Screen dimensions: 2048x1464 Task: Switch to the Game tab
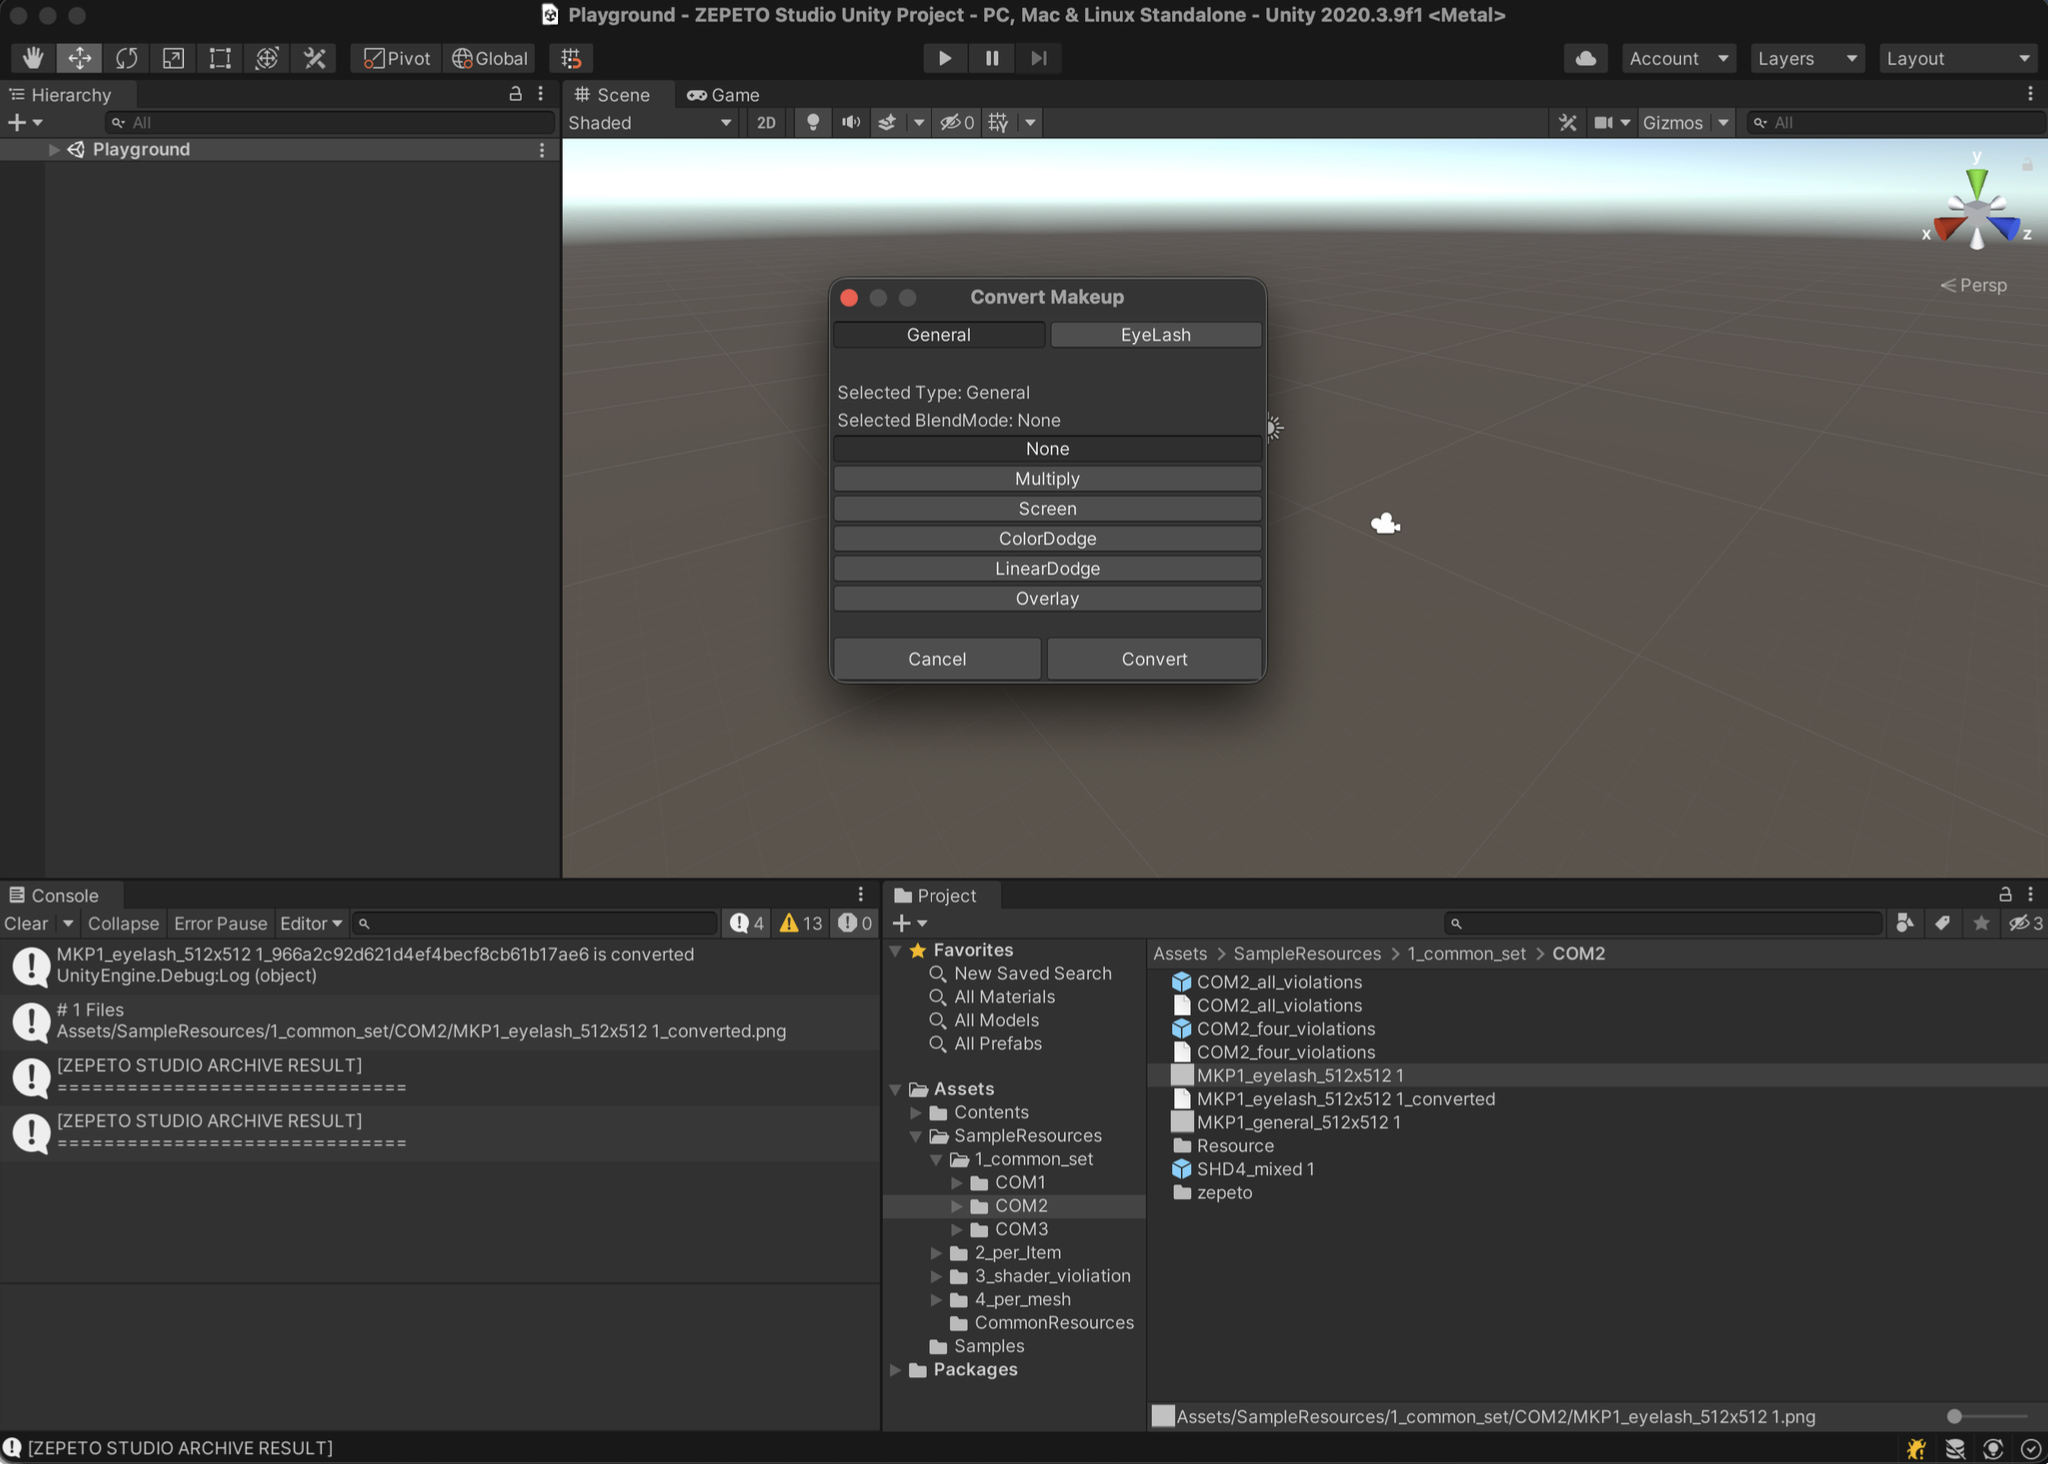(724, 95)
